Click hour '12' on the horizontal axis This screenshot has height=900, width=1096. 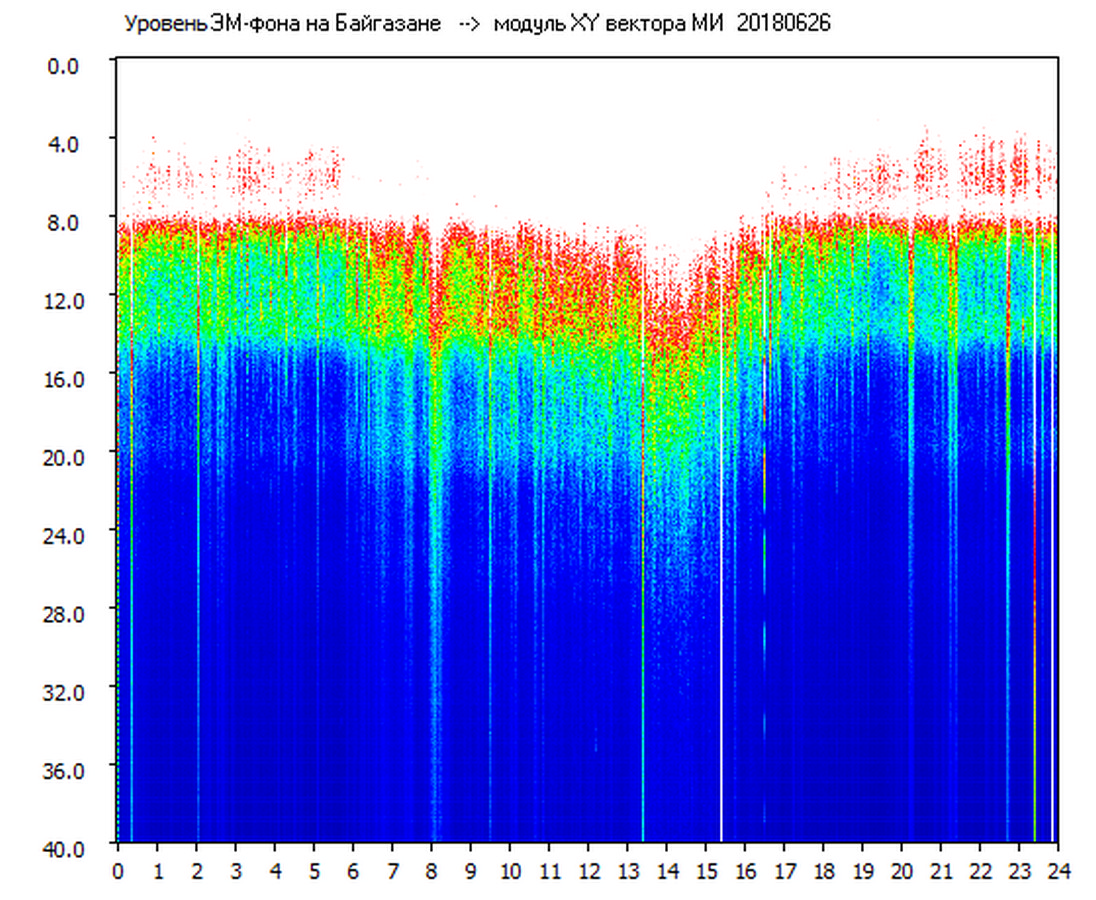588,871
